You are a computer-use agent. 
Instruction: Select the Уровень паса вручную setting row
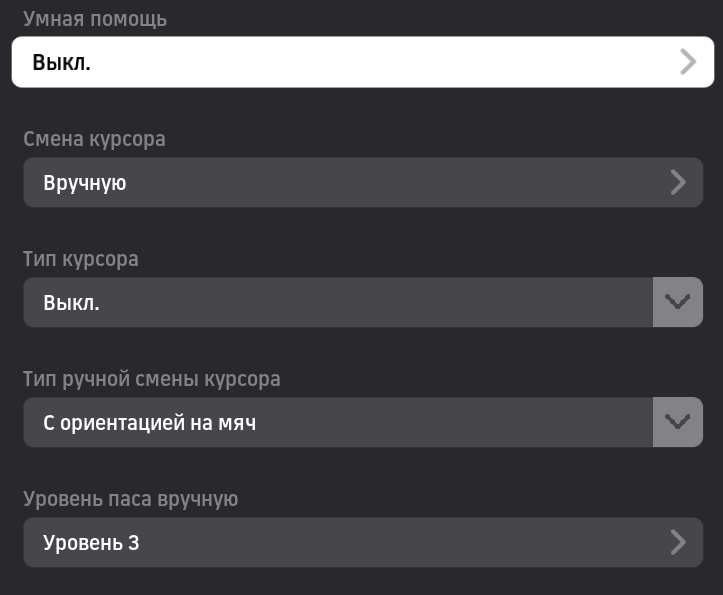(x=362, y=542)
